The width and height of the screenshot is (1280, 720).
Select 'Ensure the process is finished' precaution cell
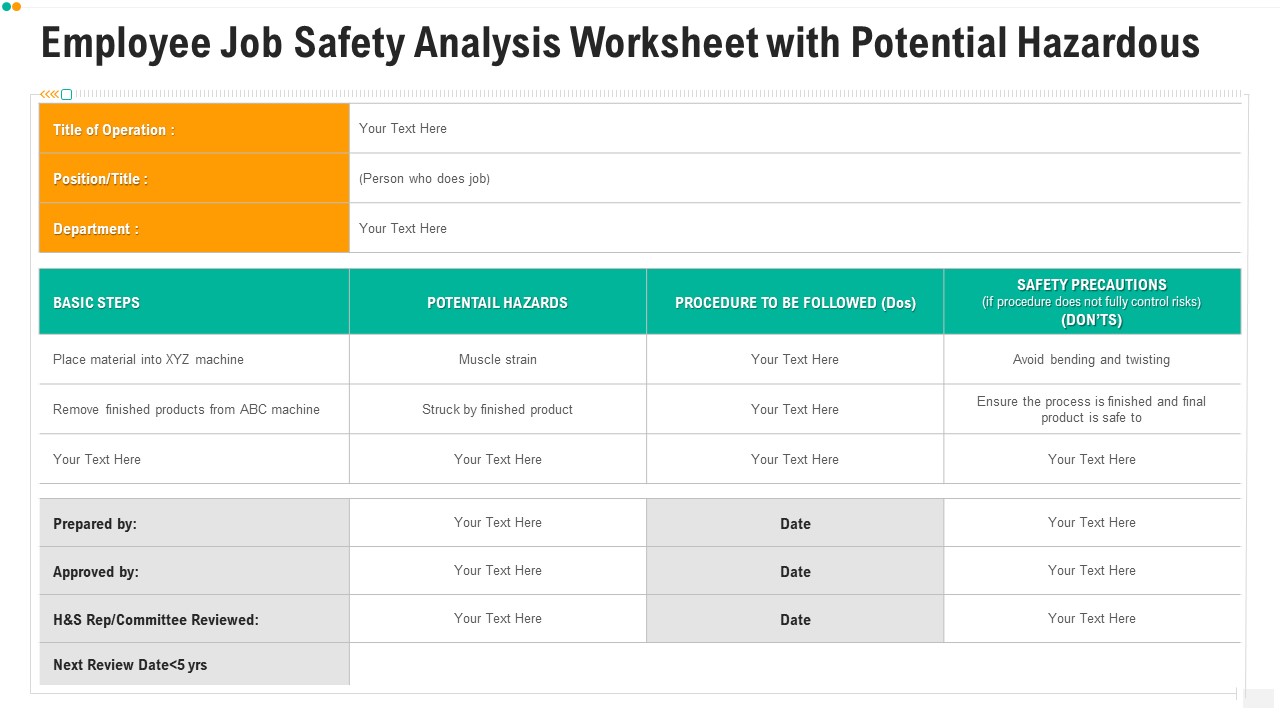point(1092,409)
